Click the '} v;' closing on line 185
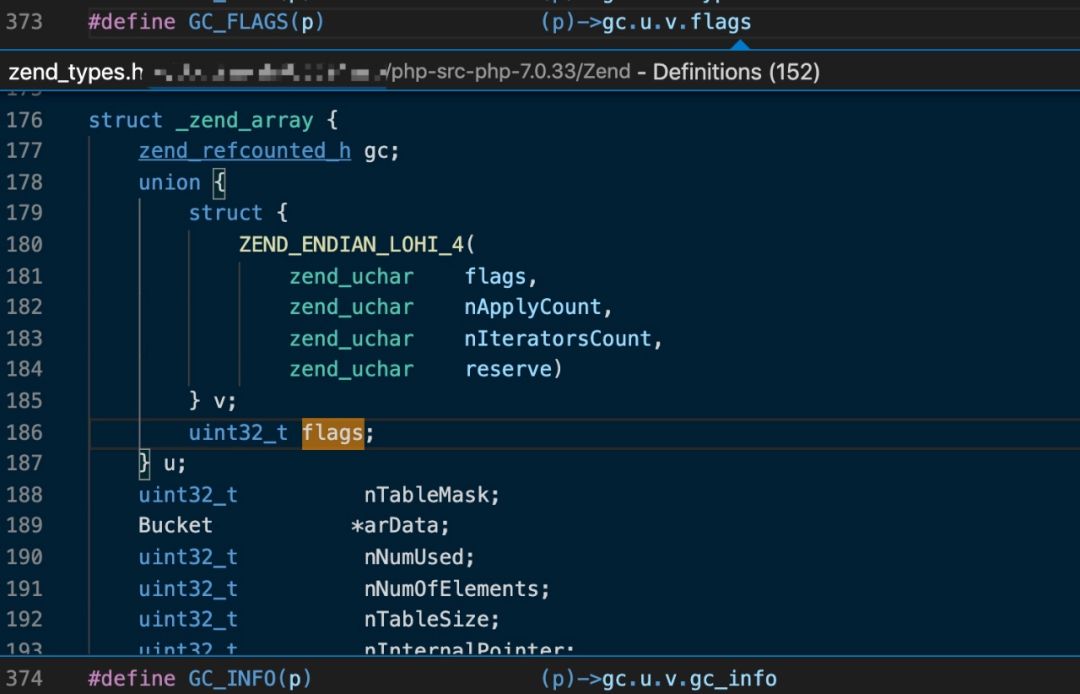This screenshot has height=694, width=1080. tap(213, 401)
